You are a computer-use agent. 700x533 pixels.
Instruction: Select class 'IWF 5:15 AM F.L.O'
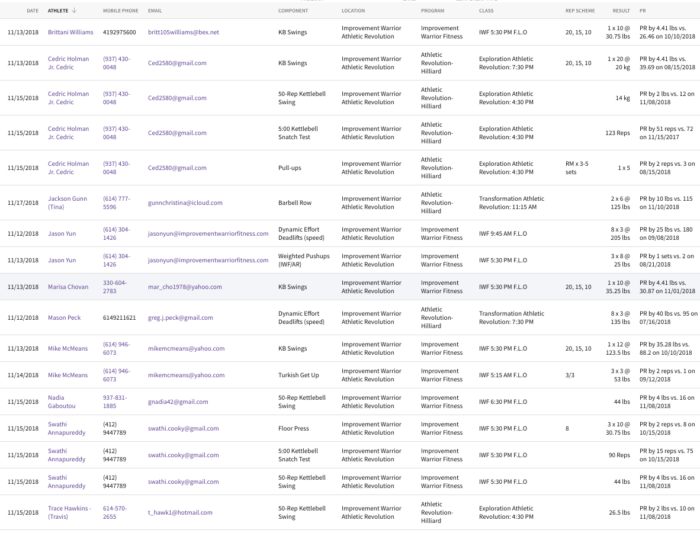pyautogui.click(x=503, y=375)
